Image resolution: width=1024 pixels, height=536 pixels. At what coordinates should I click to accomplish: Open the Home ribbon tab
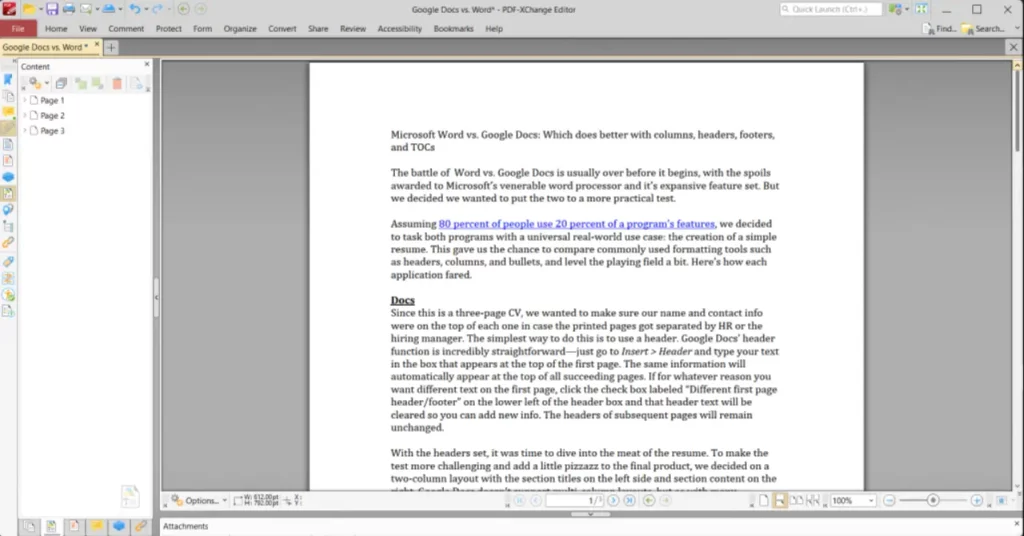pyautogui.click(x=56, y=29)
